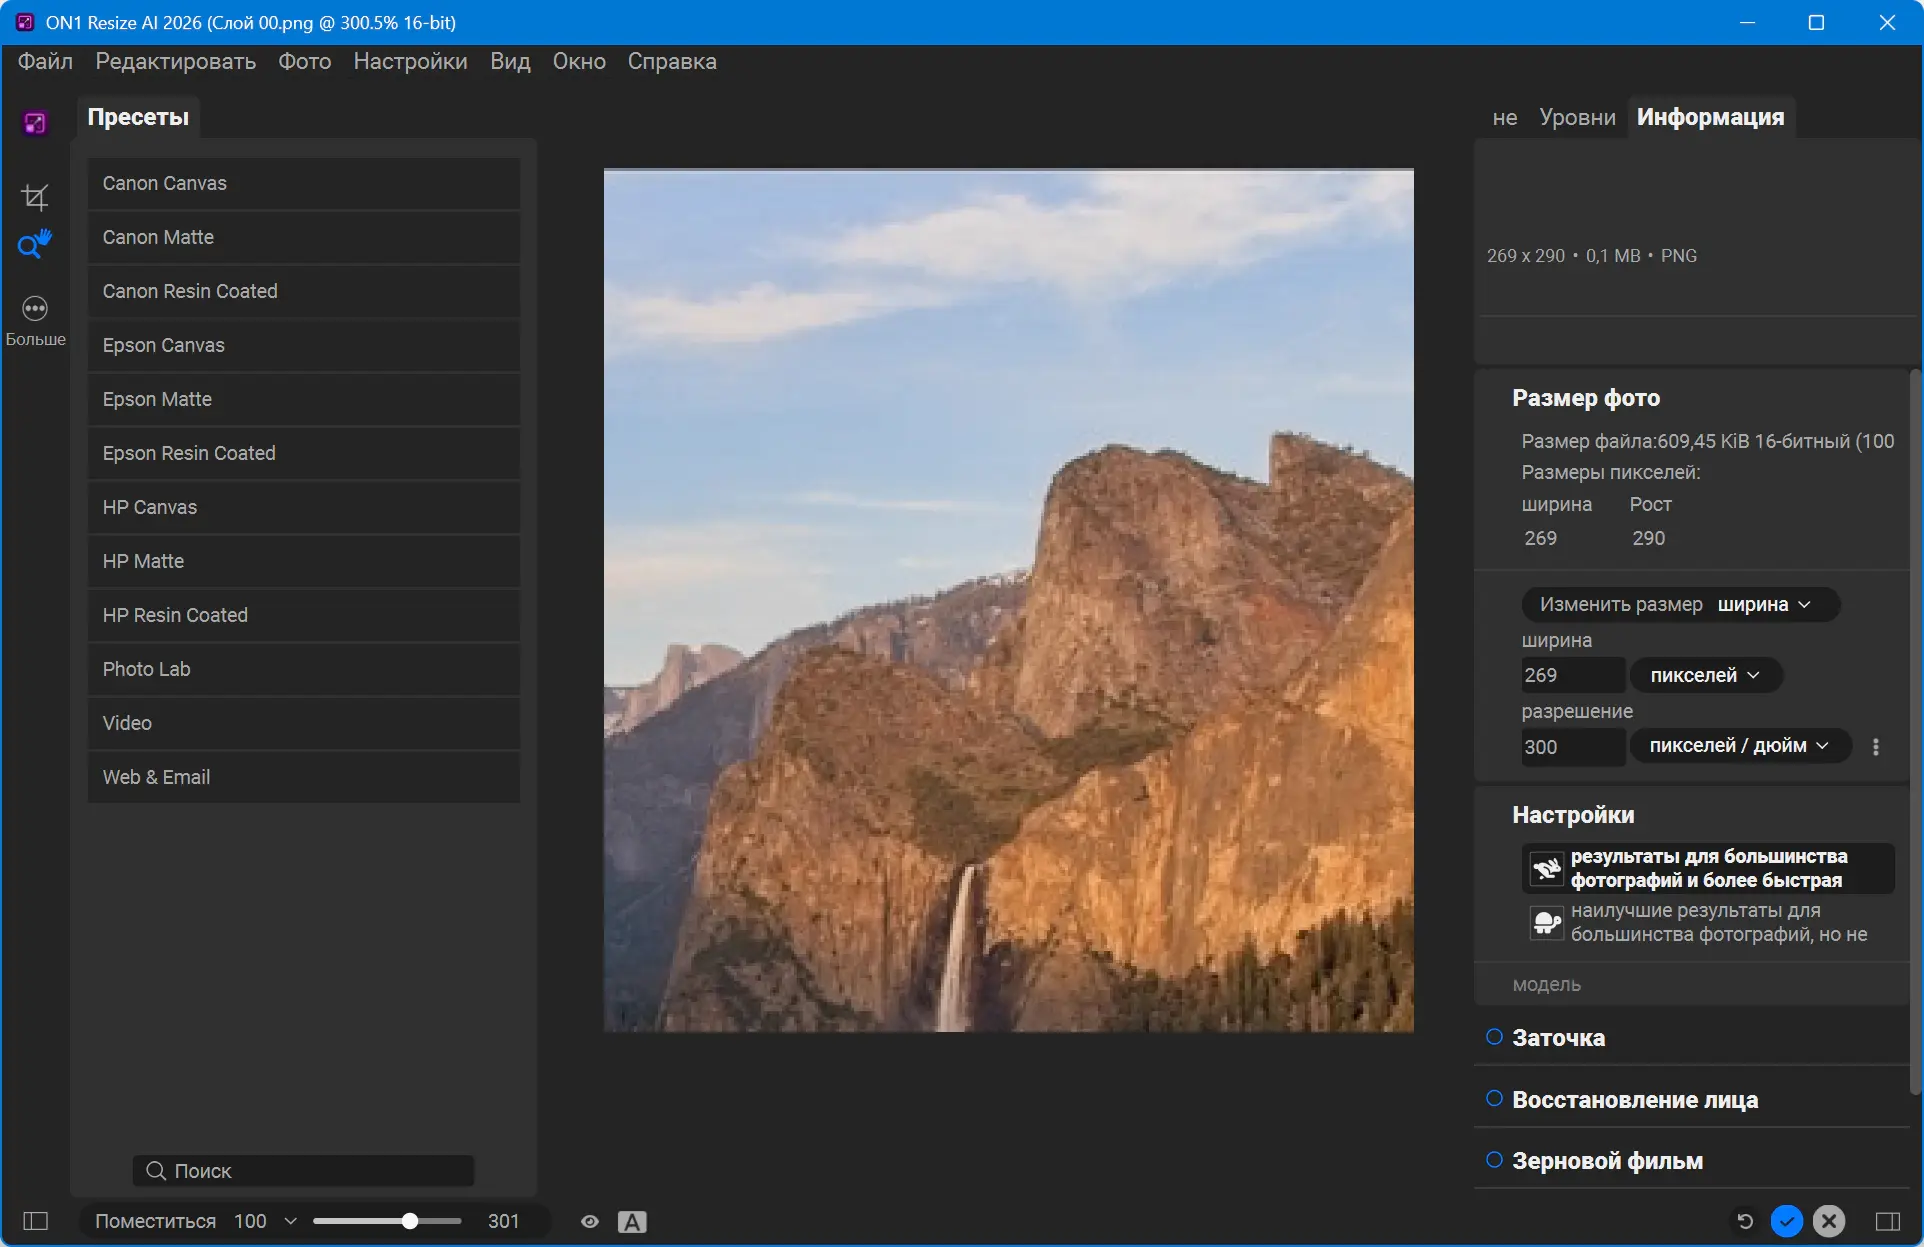
Task: Select the Zoom and Pan tool
Action: click(x=34, y=244)
